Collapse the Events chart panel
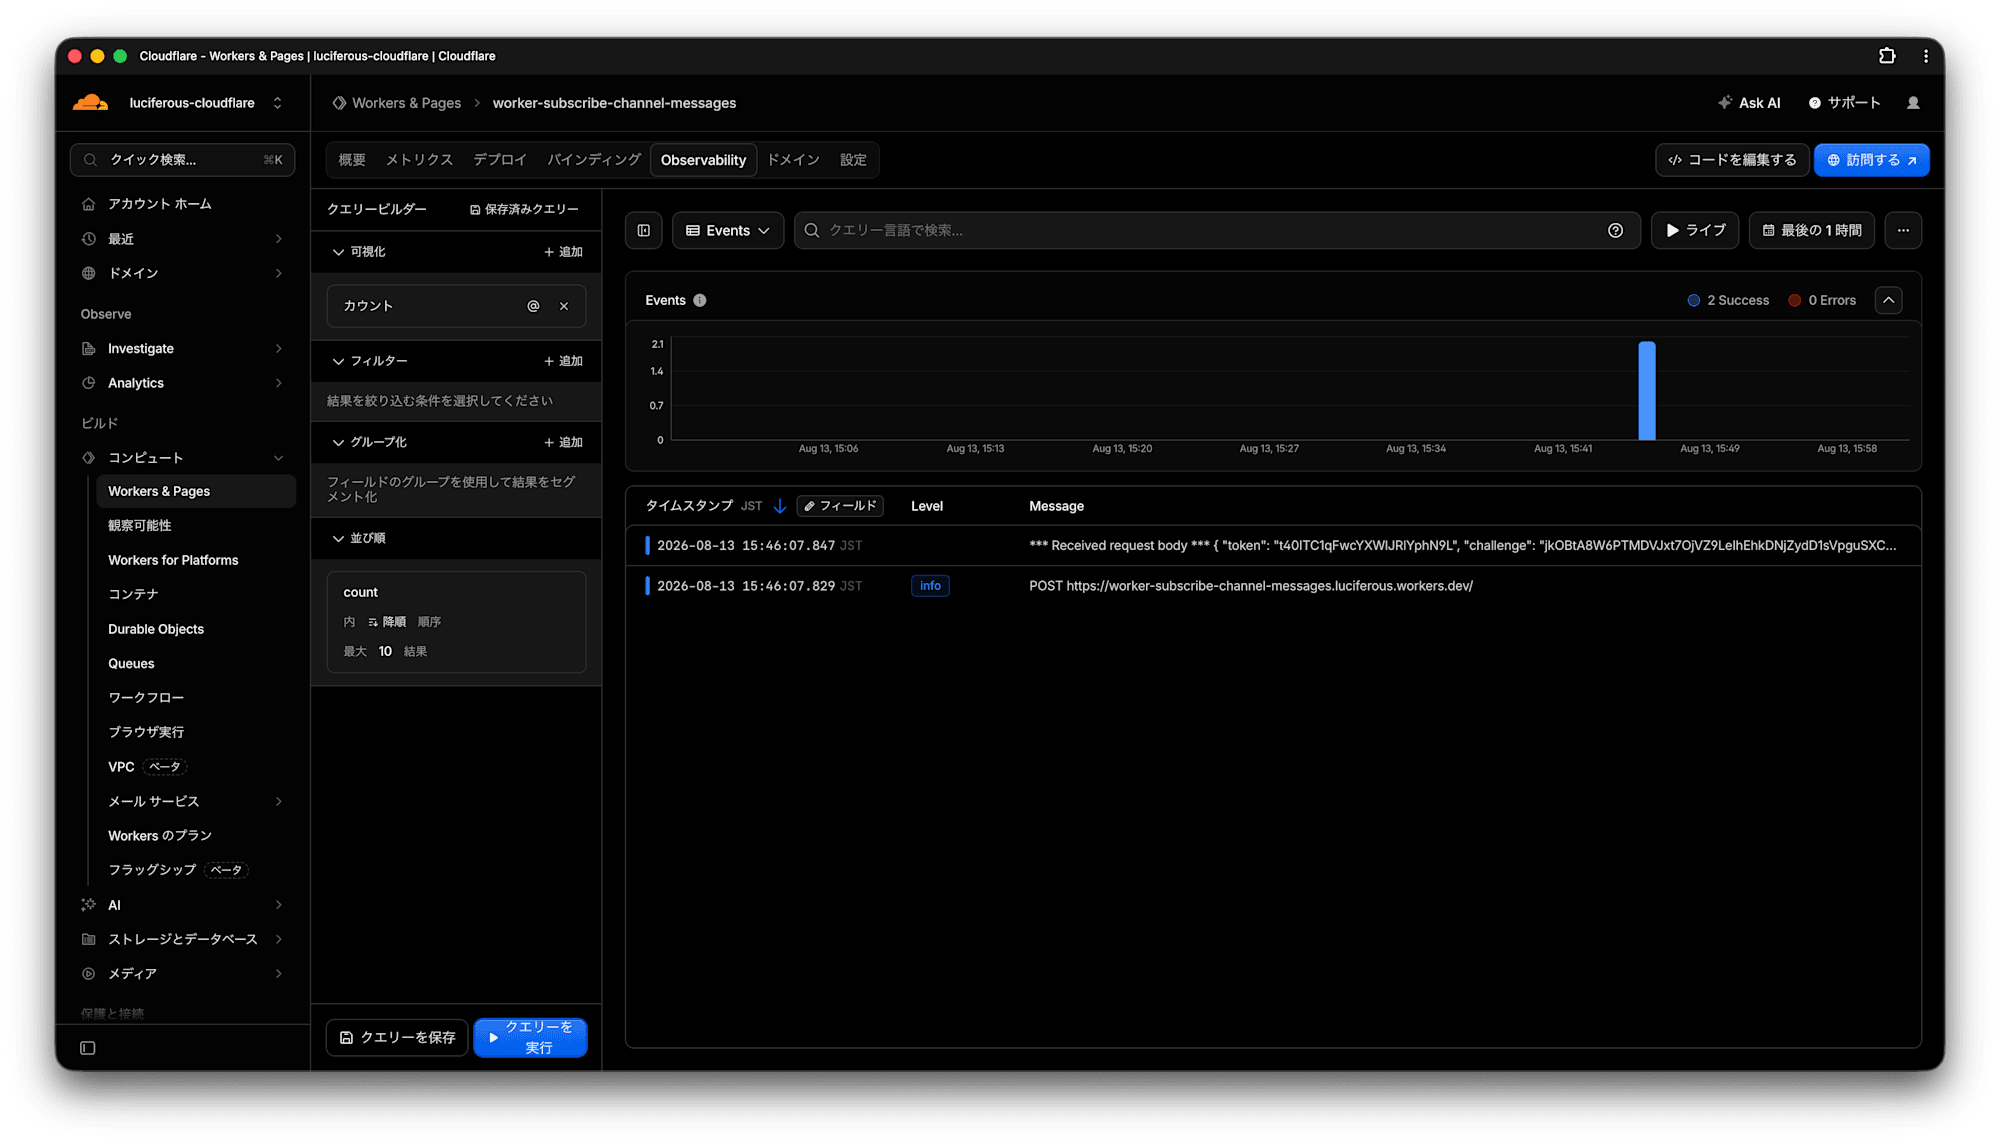Viewport: 2000px width, 1144px height. point(1888,300)
